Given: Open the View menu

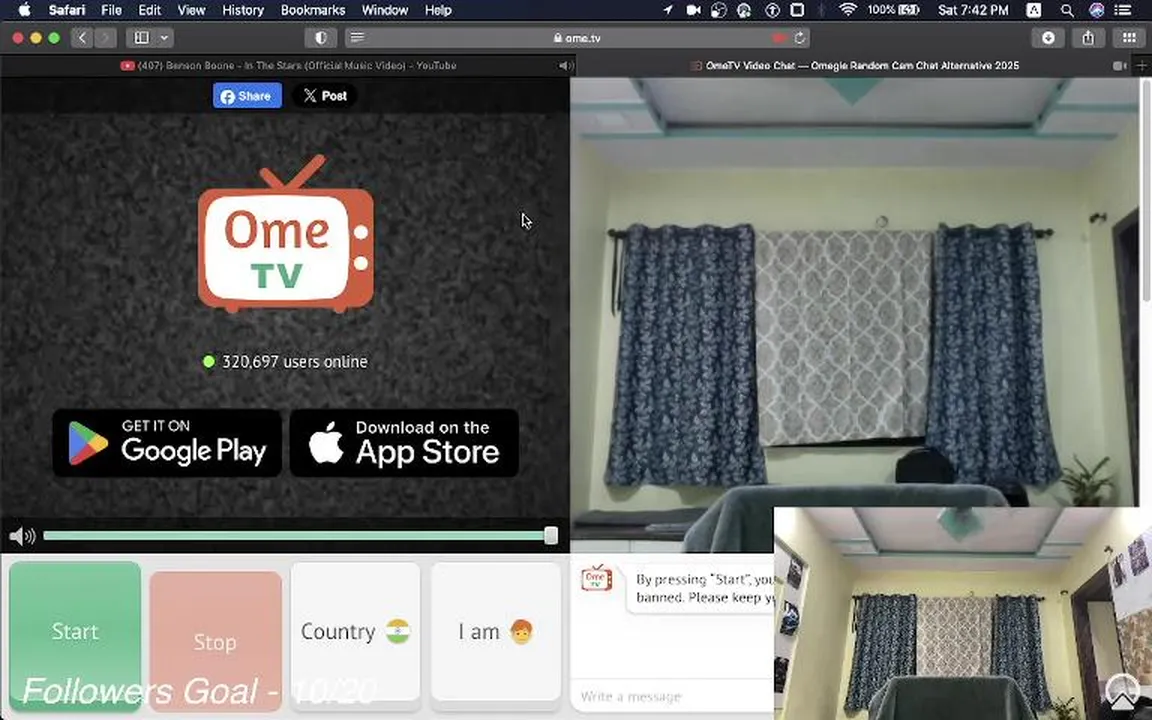Looking at the screenshot, I should (x=191, y=10).
